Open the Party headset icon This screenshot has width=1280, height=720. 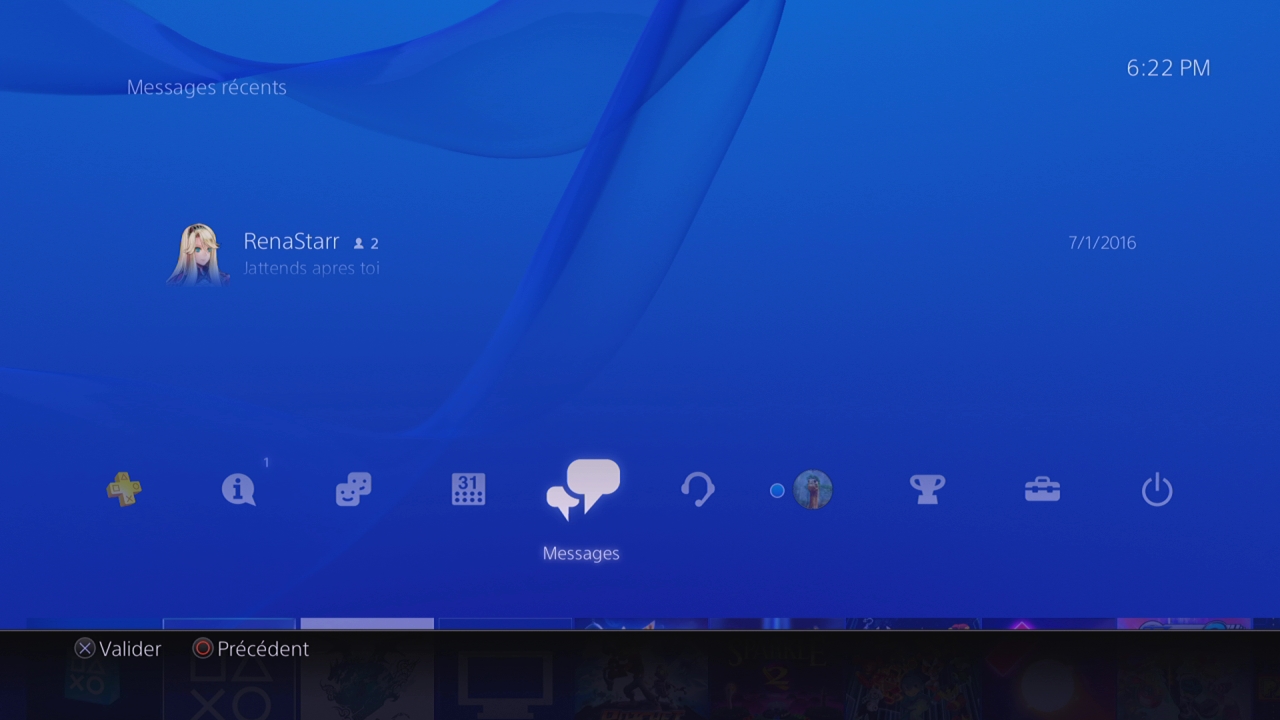click(x=697, y=490)
